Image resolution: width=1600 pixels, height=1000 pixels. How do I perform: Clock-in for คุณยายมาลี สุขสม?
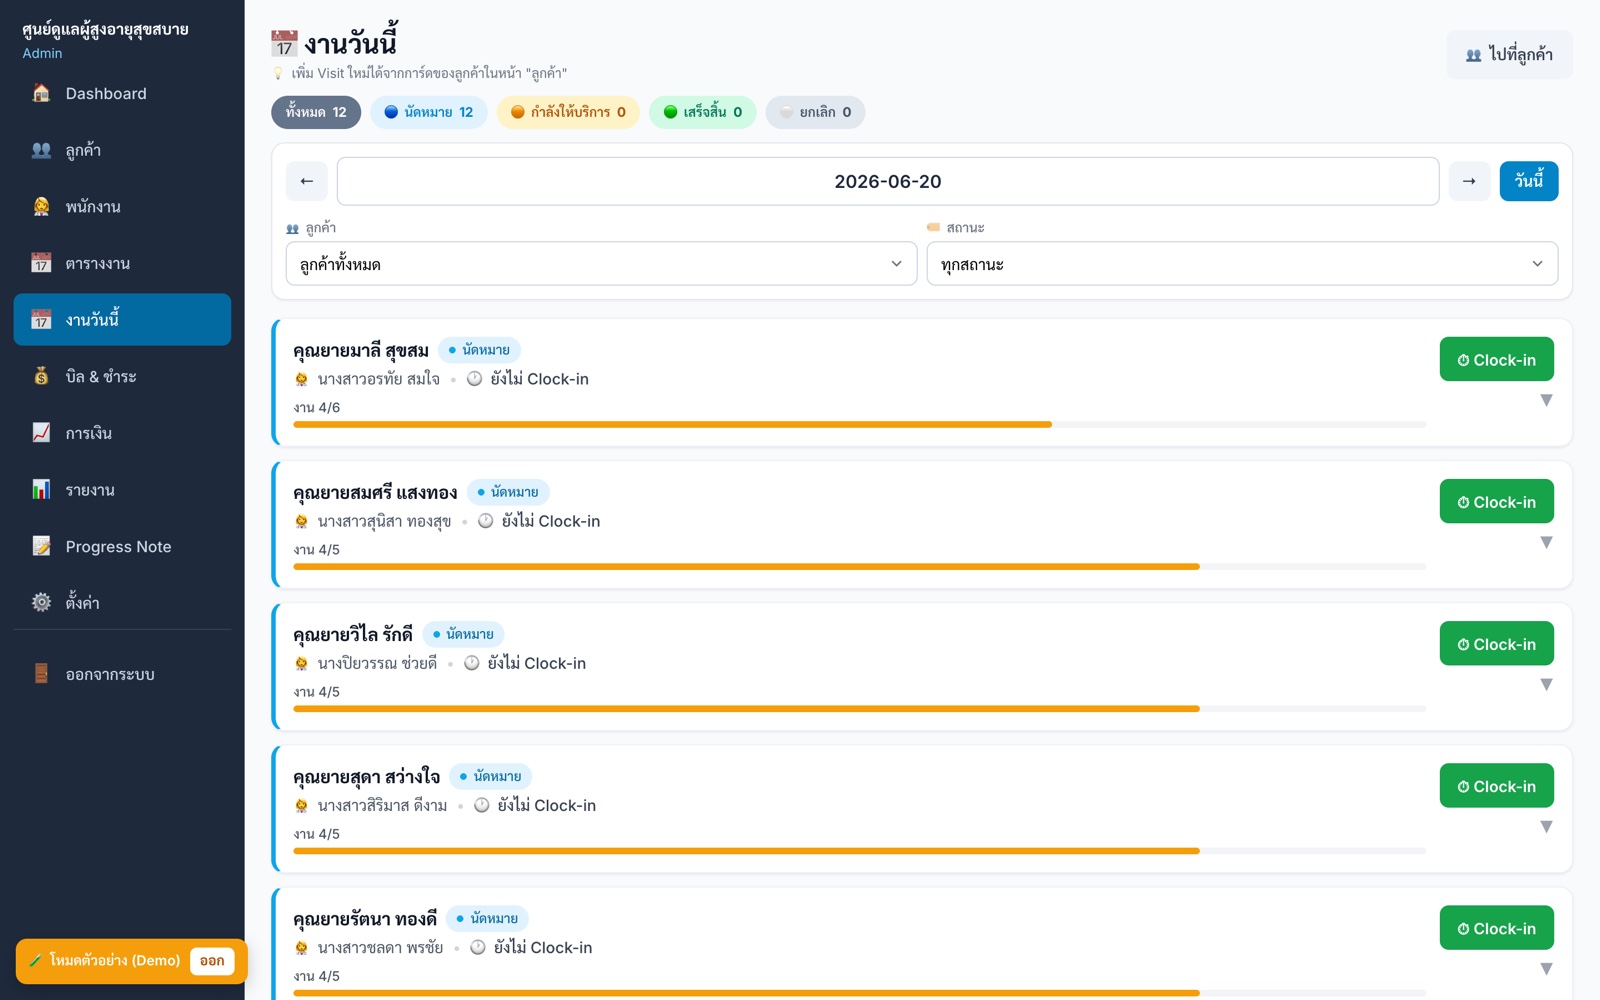1496,359
